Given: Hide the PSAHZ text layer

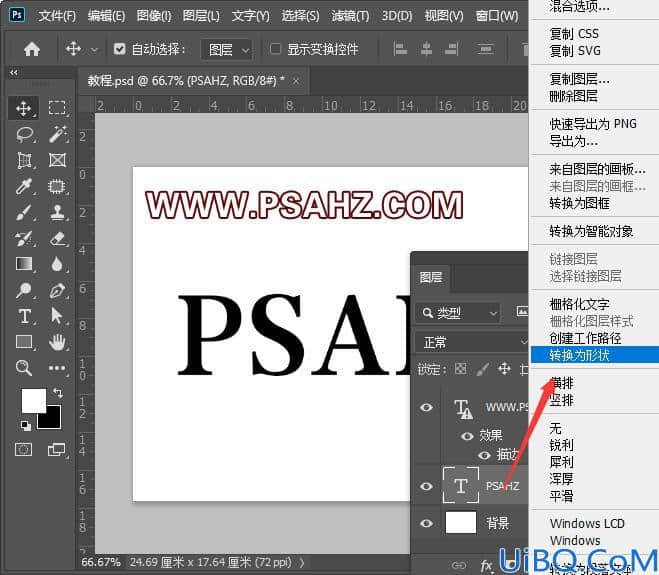Looking at the screenshot, I should point(426,486).
